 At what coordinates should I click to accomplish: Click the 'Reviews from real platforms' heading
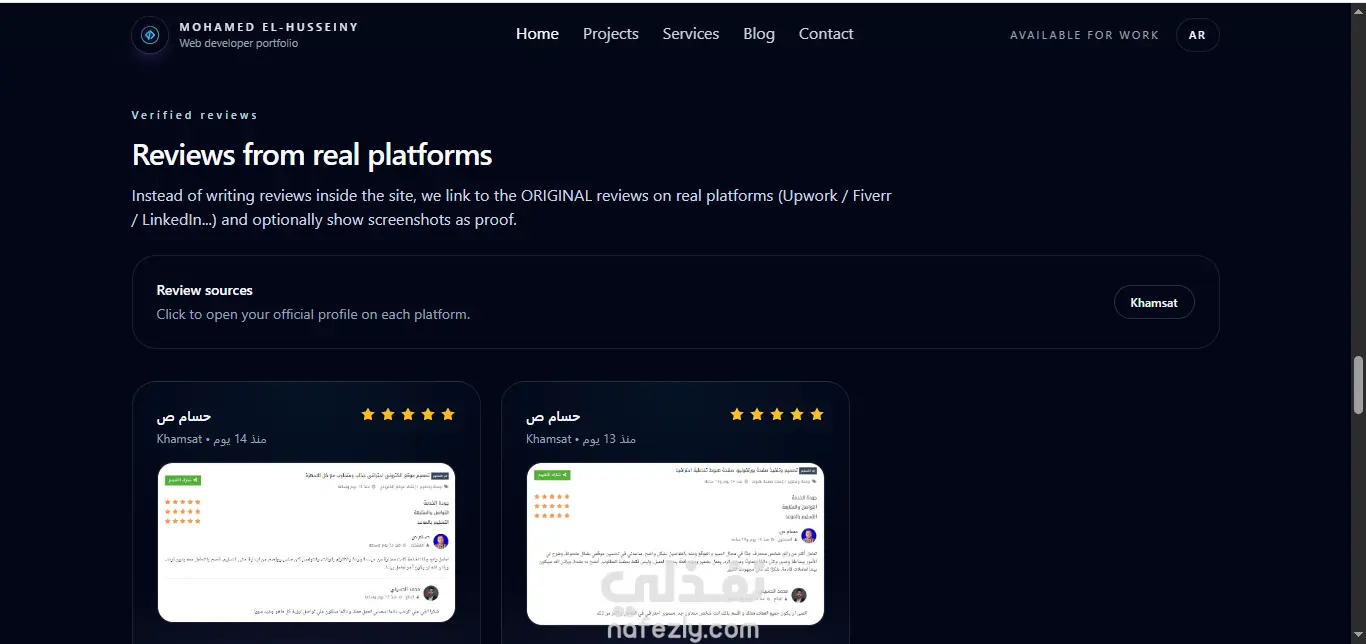(312, 155)
